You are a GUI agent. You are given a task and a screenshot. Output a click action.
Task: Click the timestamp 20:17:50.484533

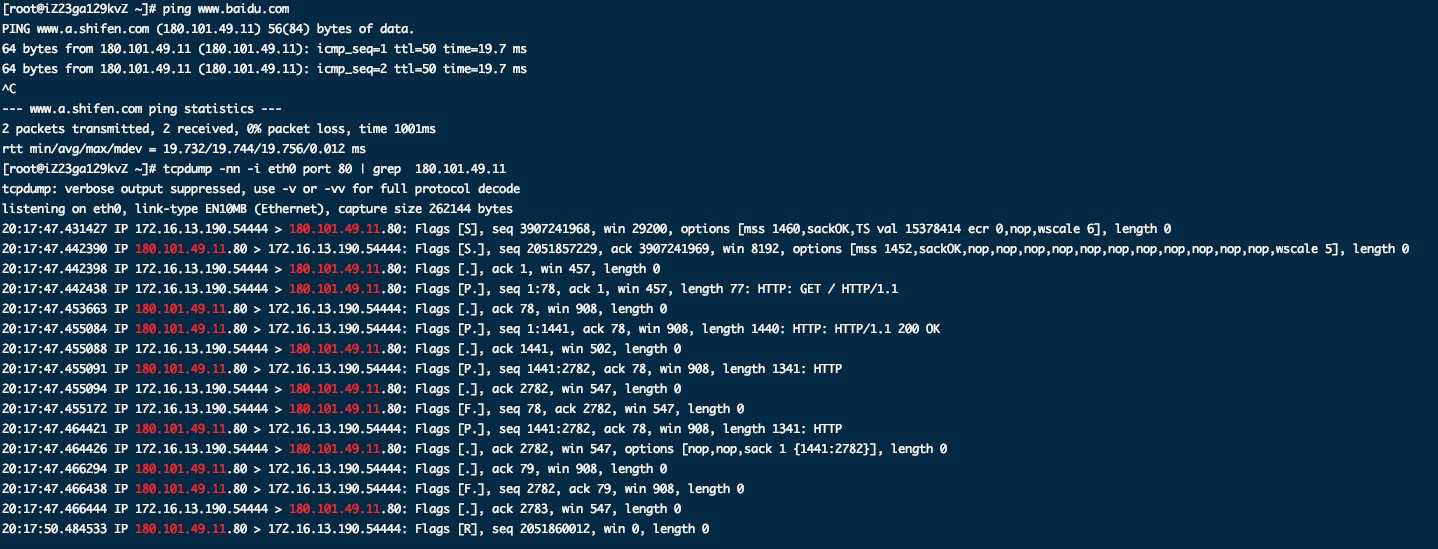coord(52,529)
